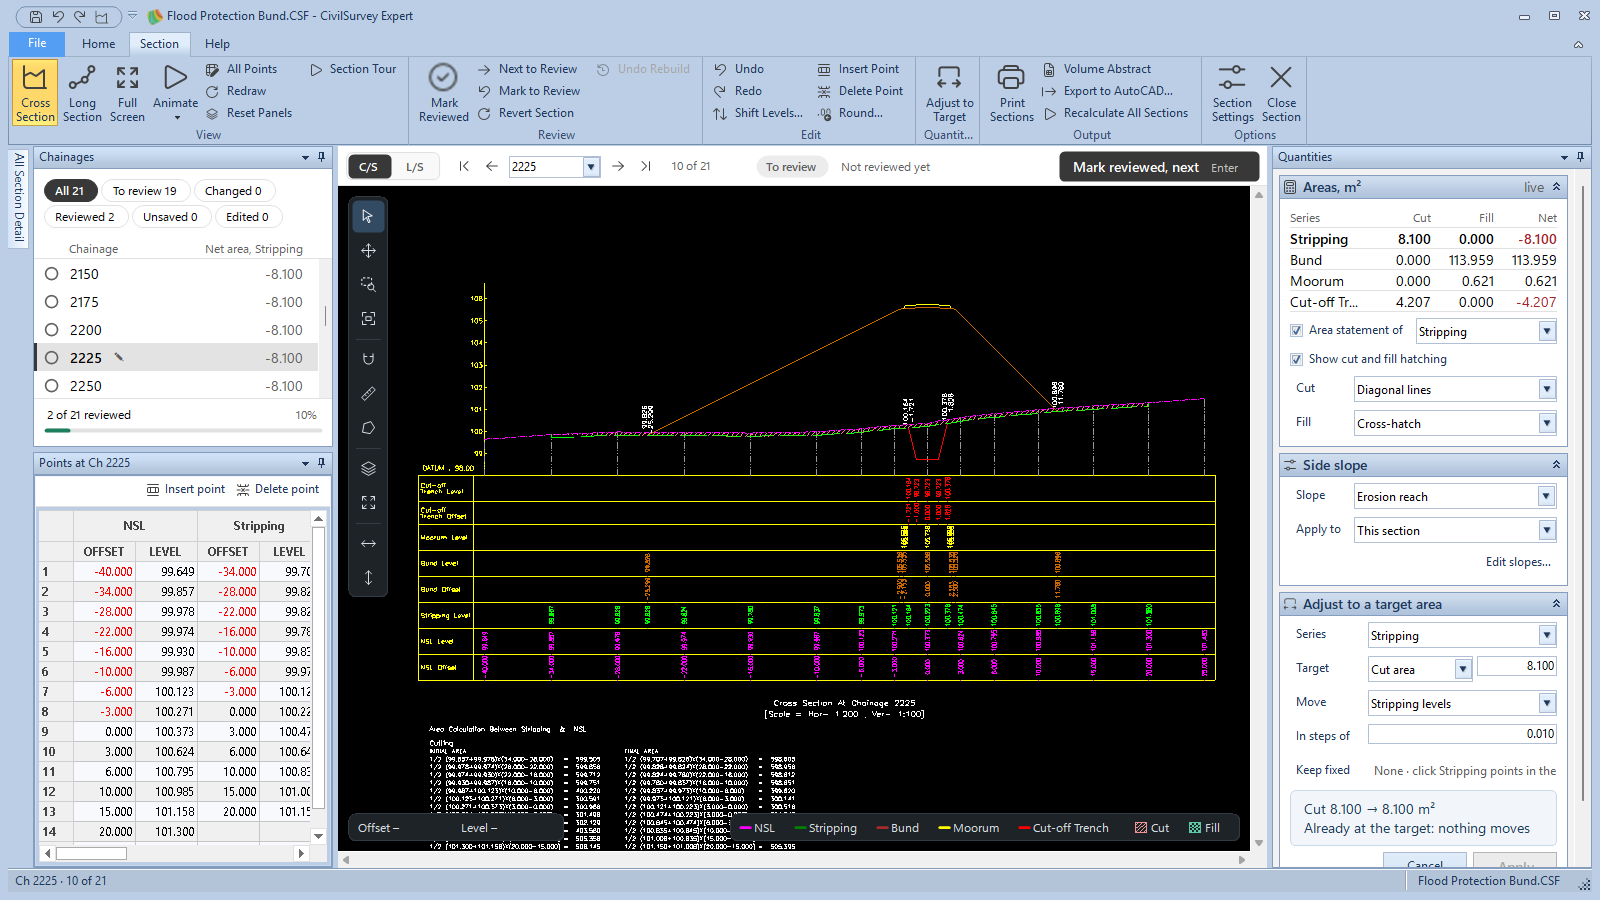Filter chainages by To review 19

[144, 191]
